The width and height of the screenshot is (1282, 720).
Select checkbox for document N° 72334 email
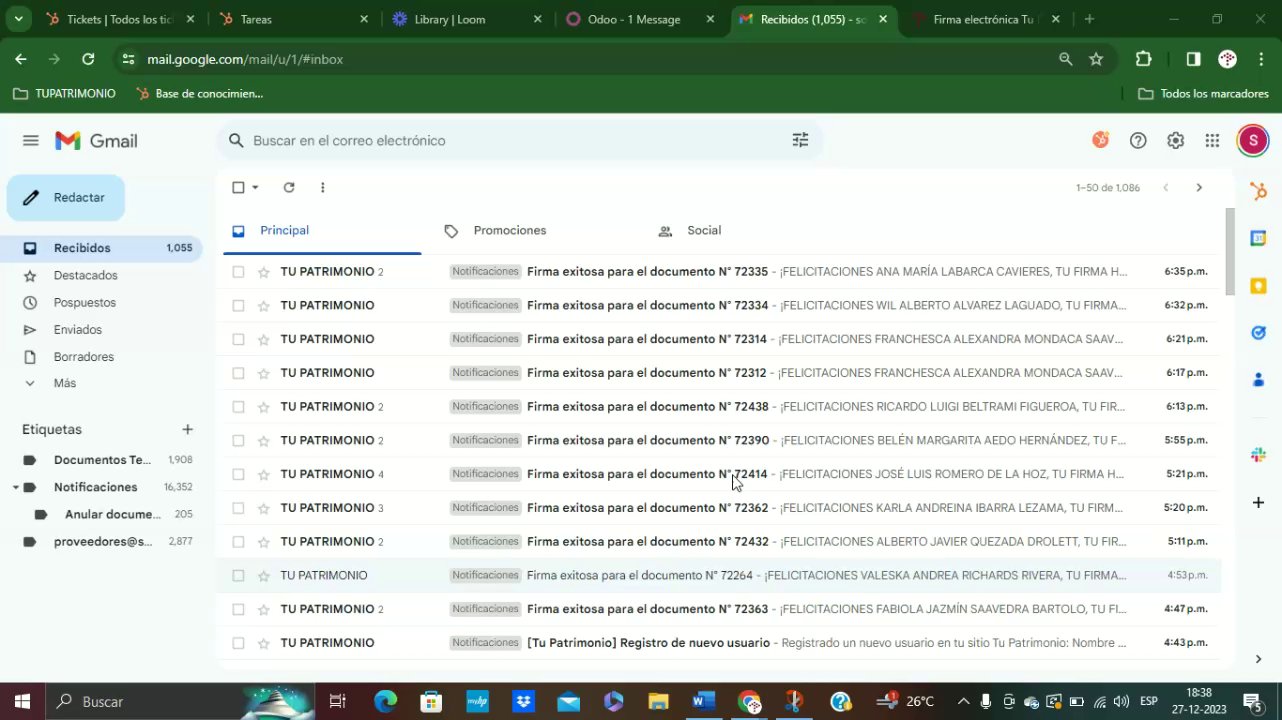click(x=238, y=306)
